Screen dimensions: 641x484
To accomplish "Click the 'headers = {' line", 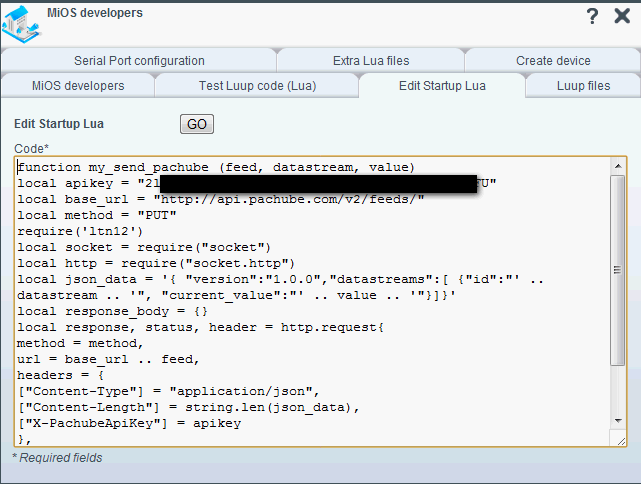I will click(61, 375).
